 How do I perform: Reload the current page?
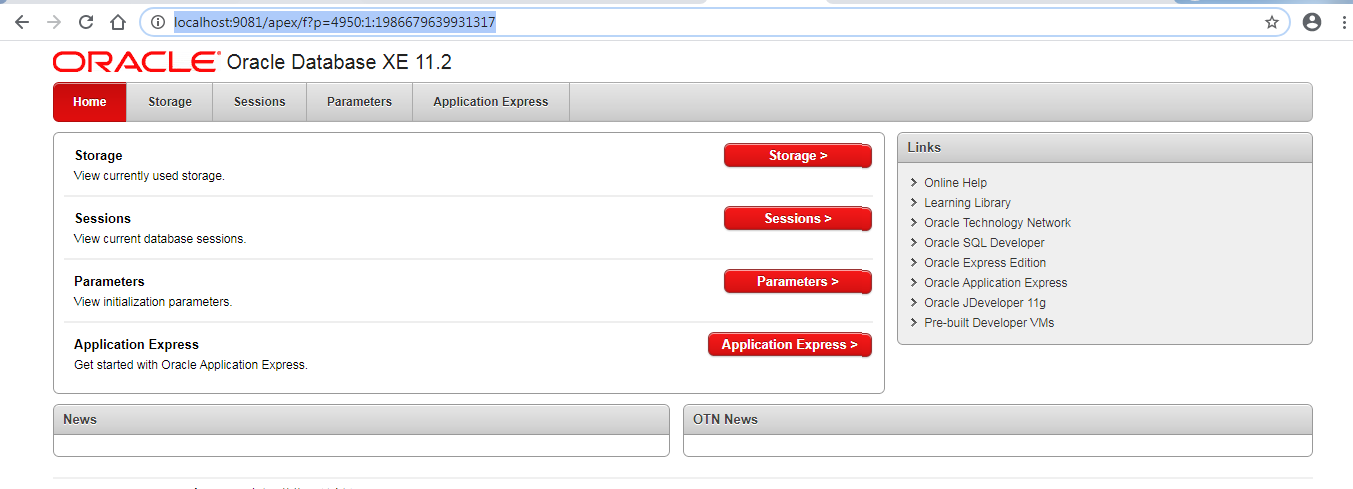click(x=86, y=22)
